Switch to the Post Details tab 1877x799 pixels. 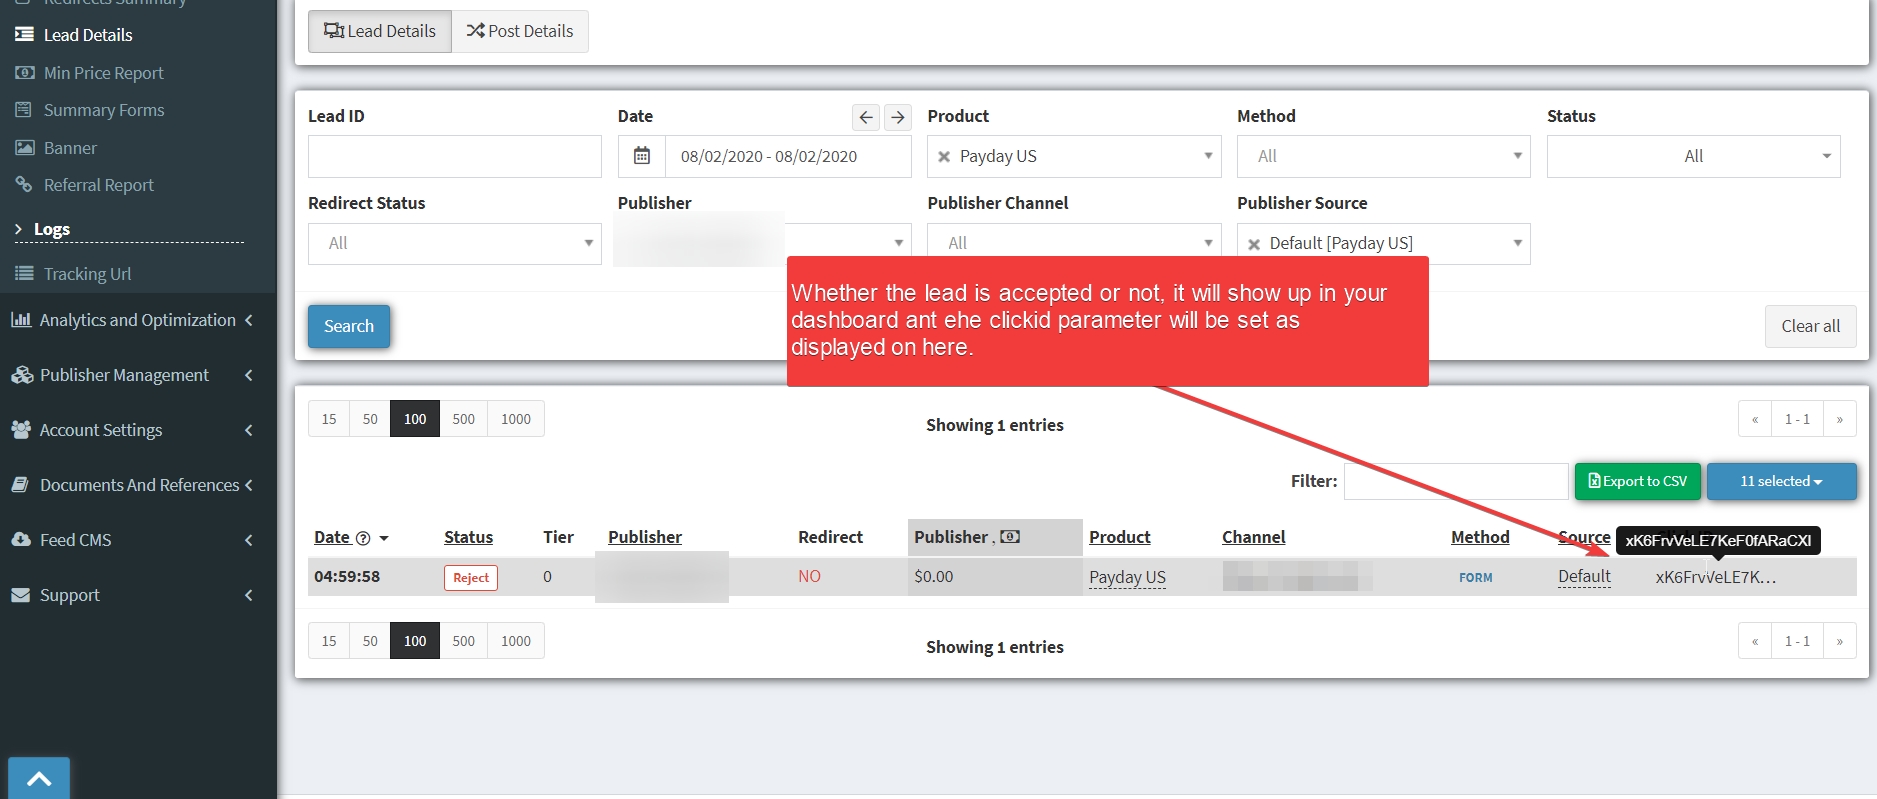[x=520, y=31]
